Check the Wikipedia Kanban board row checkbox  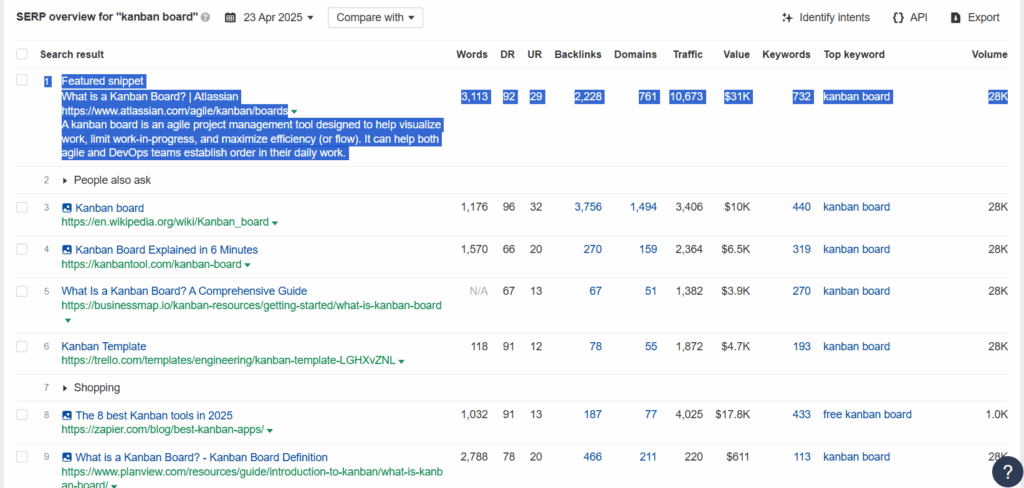click(22, 207)
